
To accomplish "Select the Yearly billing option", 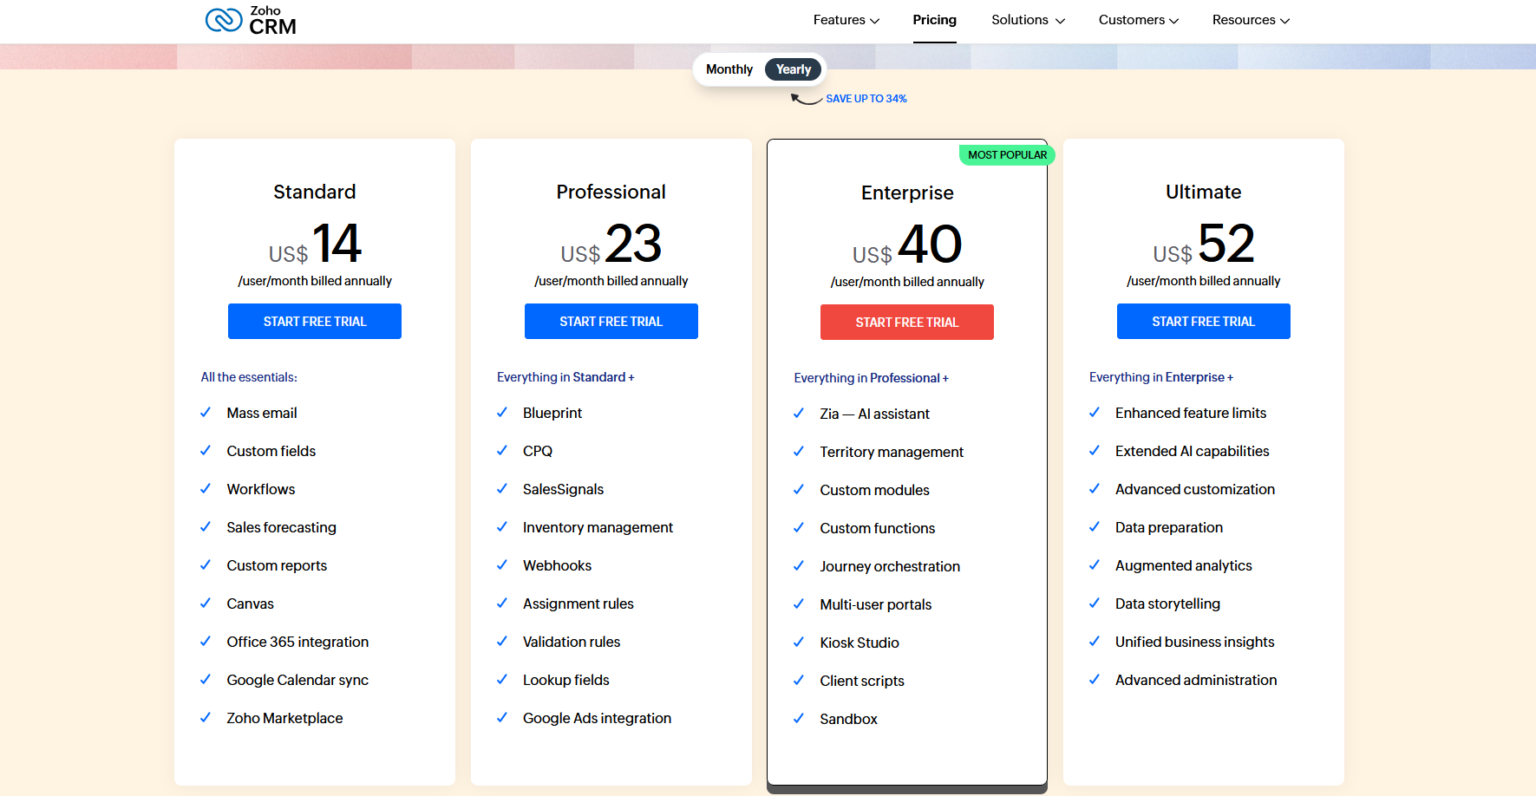I will click(792, 69).
